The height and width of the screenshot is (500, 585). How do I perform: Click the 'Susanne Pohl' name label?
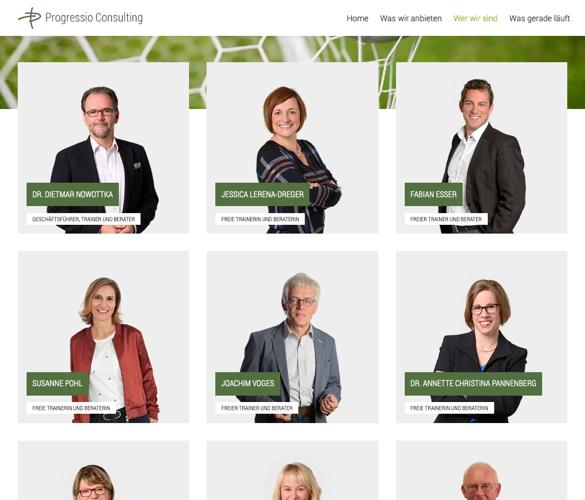point(57,384)
